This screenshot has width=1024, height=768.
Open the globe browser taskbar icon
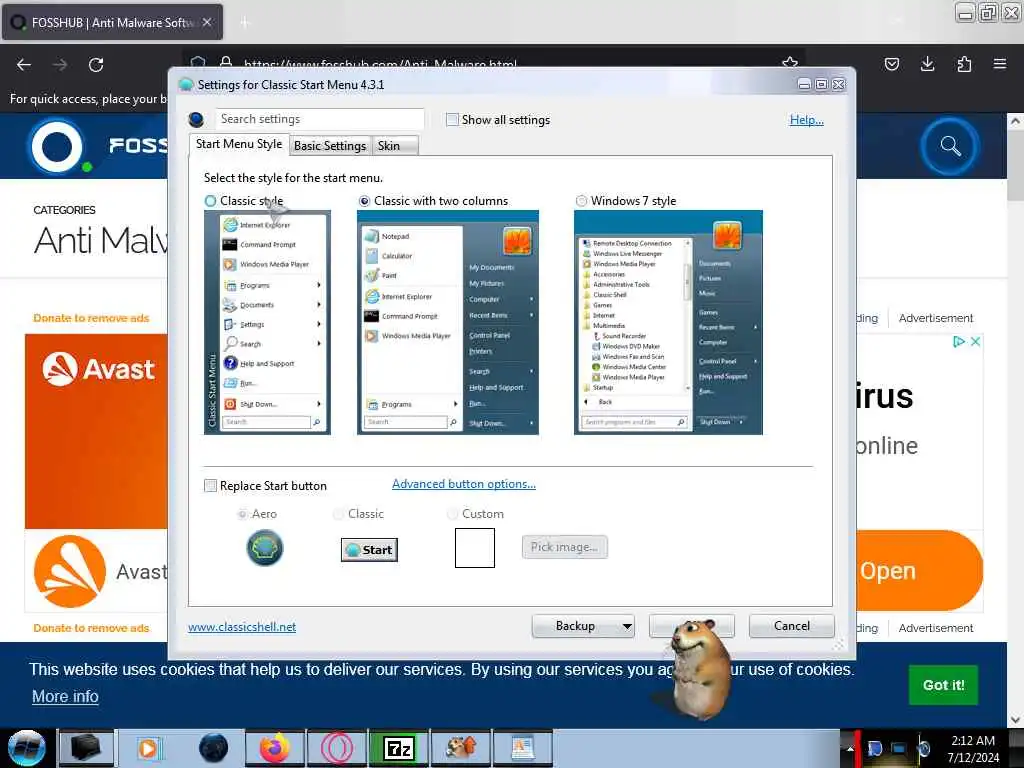[213, 748]
